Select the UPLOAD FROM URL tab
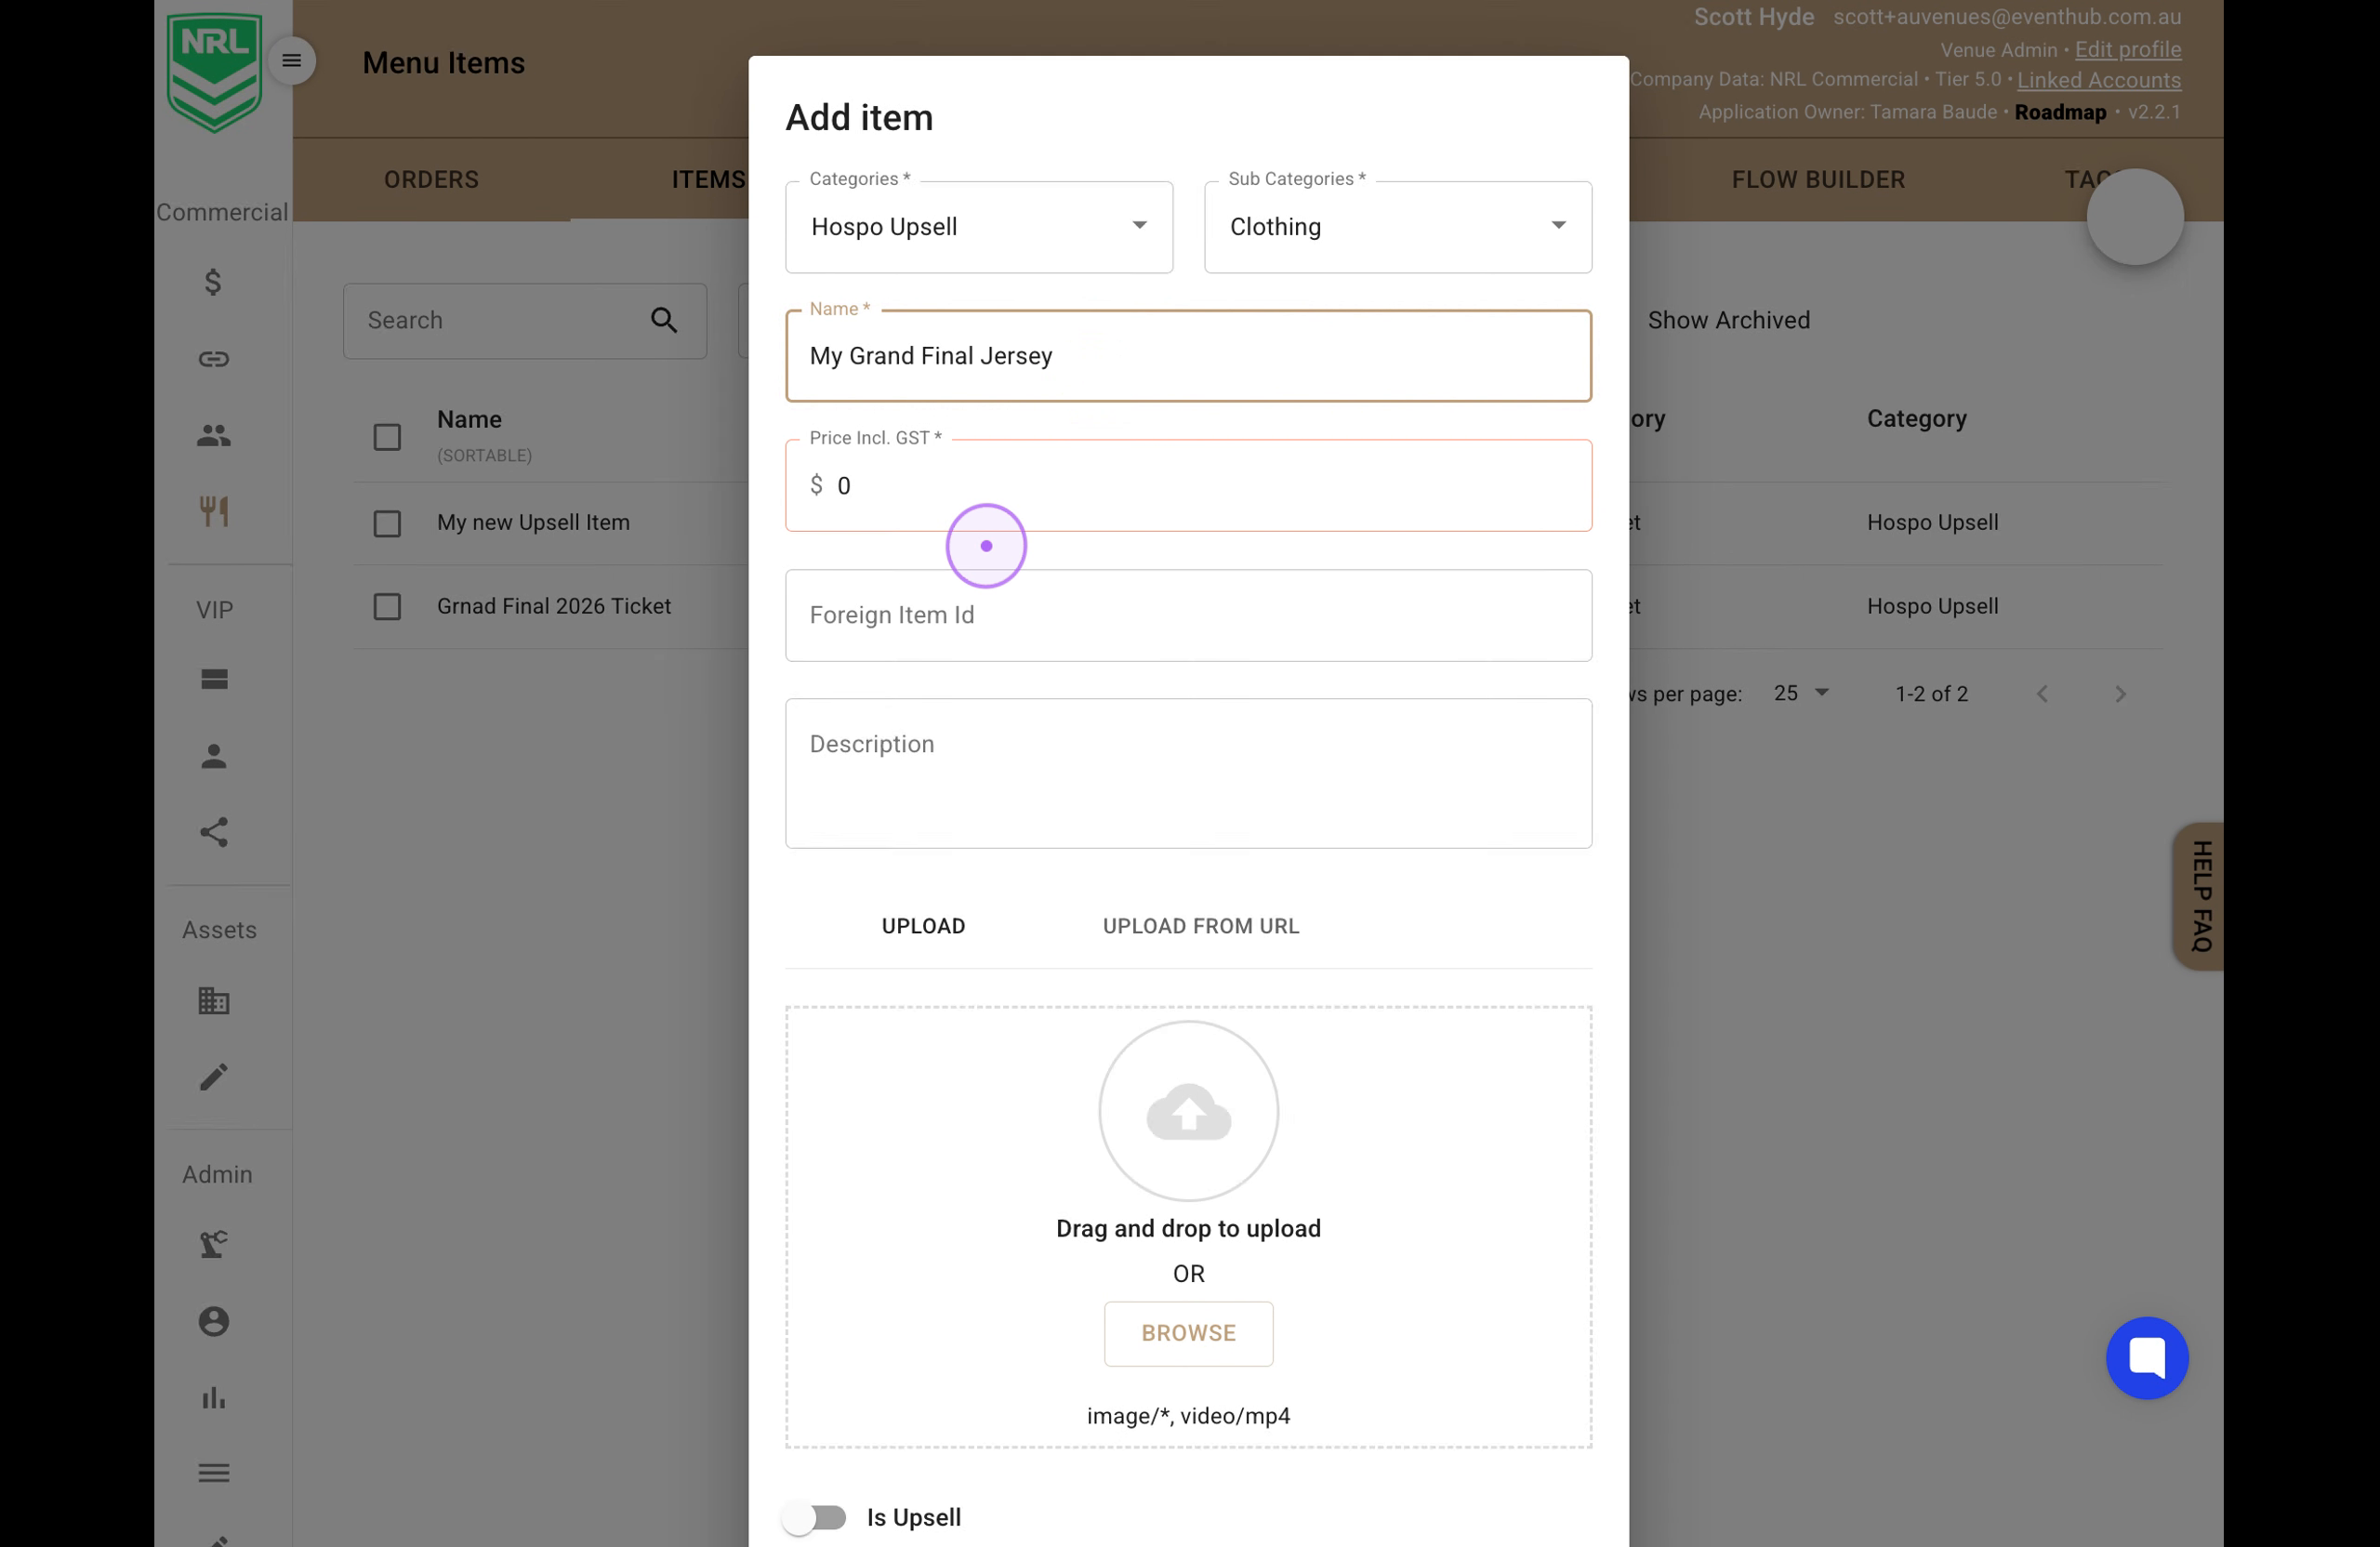 (1200, 926)
